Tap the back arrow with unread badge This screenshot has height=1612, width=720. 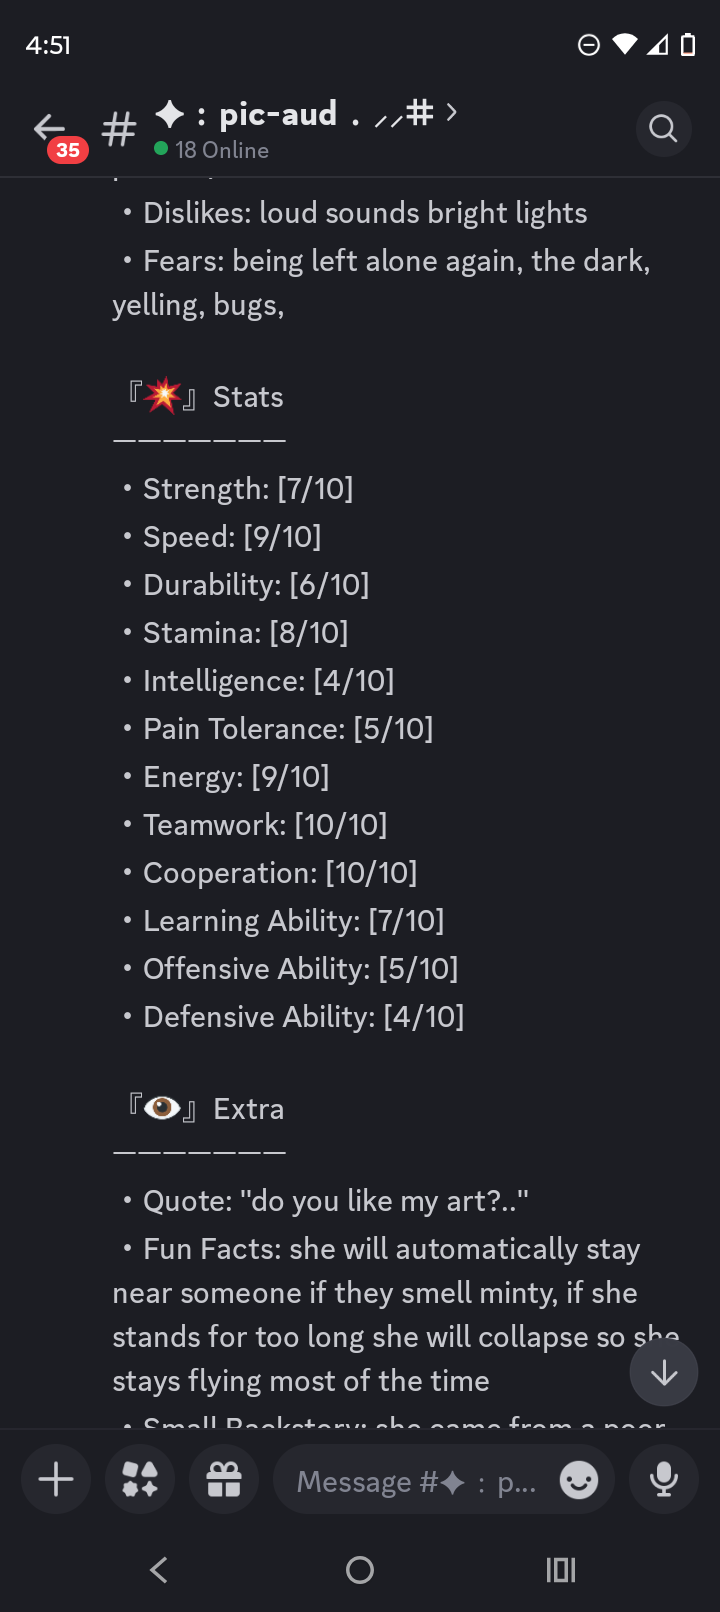(52, 130)
